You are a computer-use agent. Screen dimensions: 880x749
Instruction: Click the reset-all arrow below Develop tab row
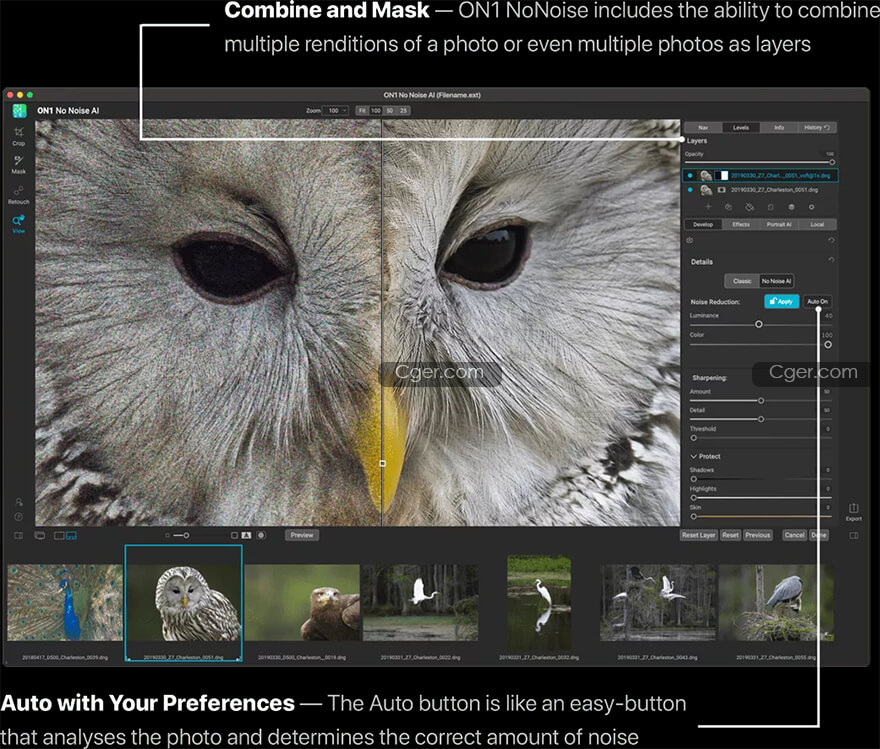(x=831, y=240)
